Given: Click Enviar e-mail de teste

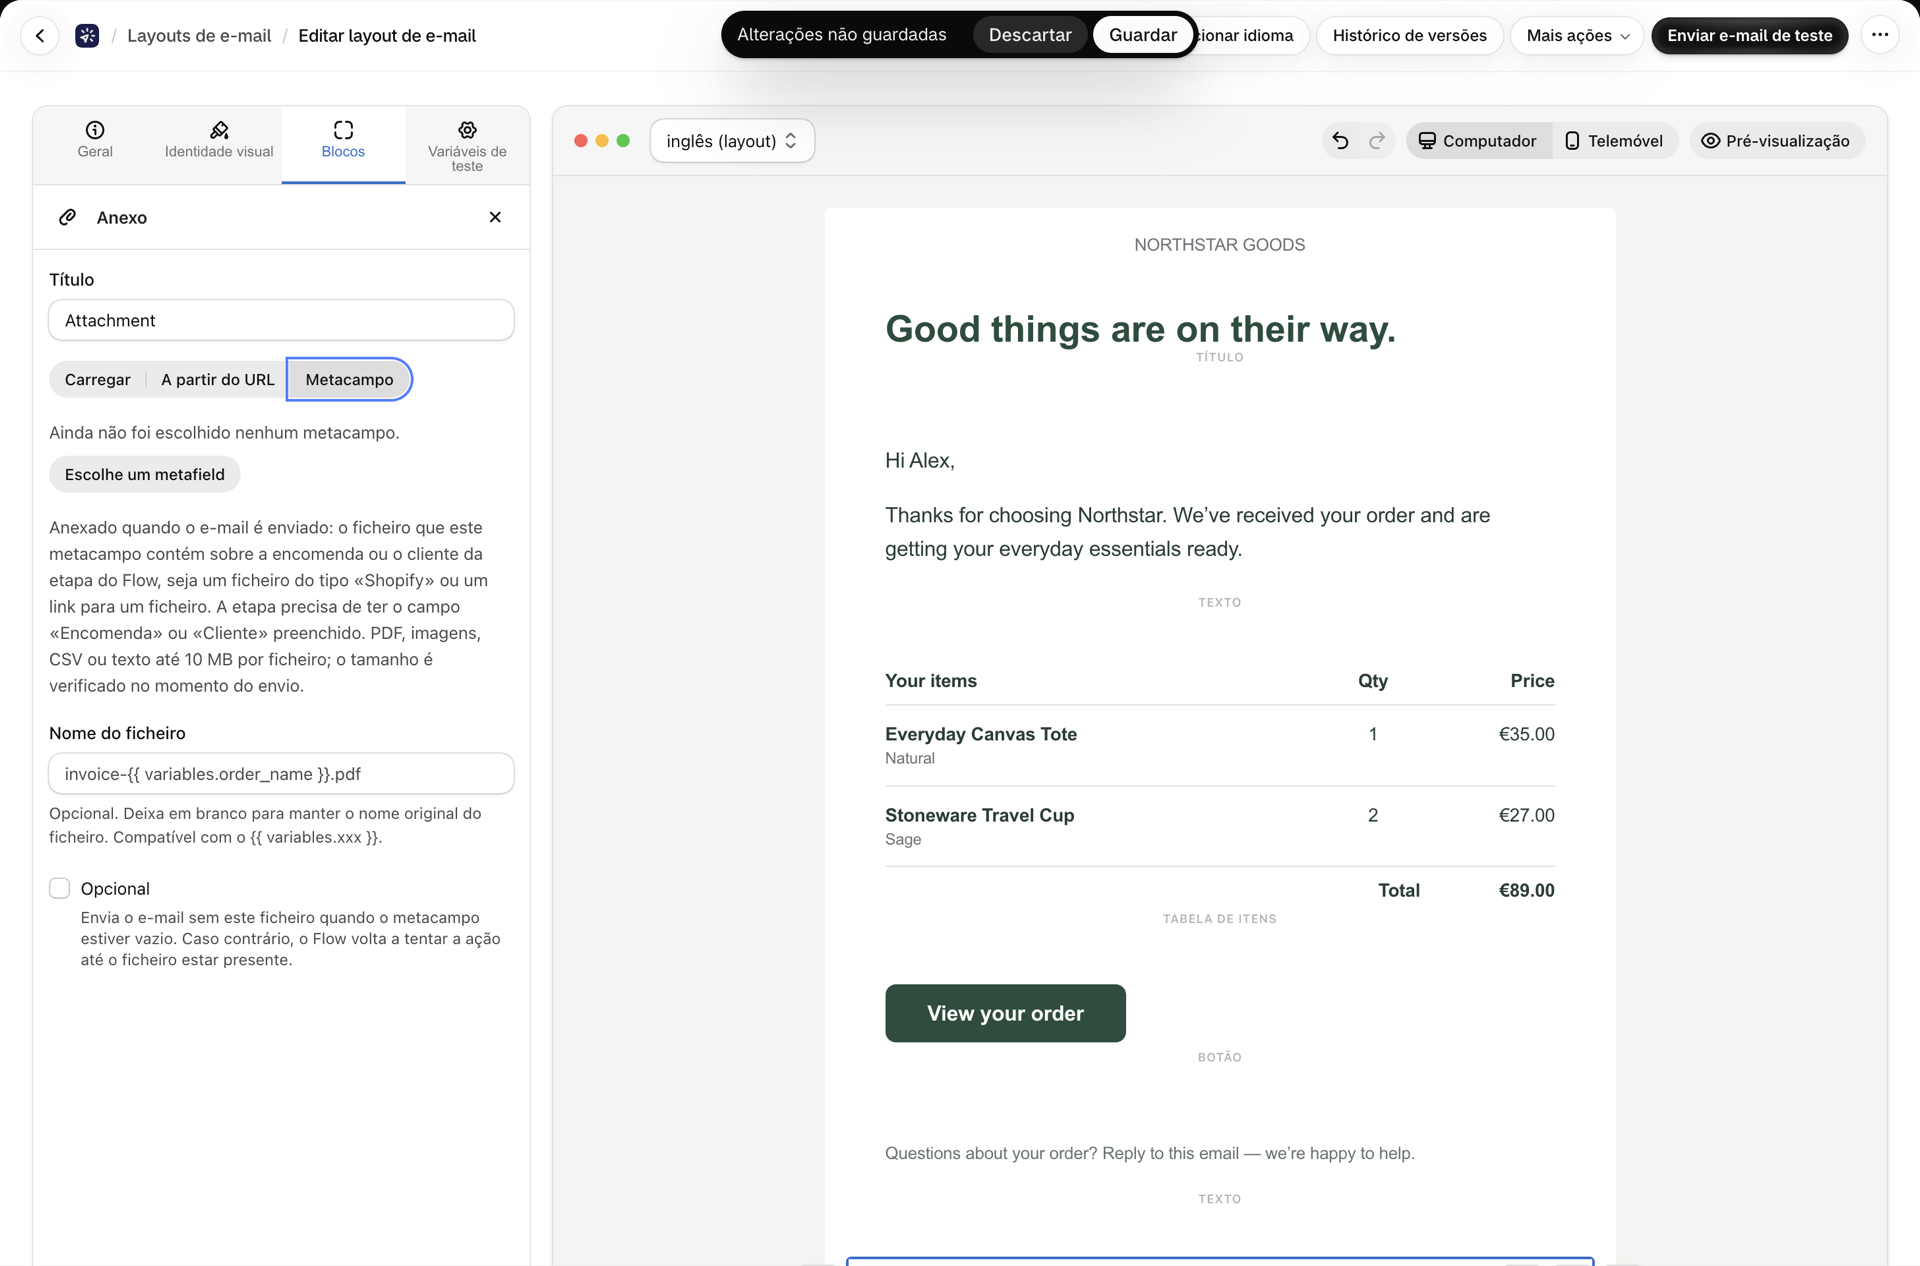Looking at the screenshot, I should click(1749, 36).
